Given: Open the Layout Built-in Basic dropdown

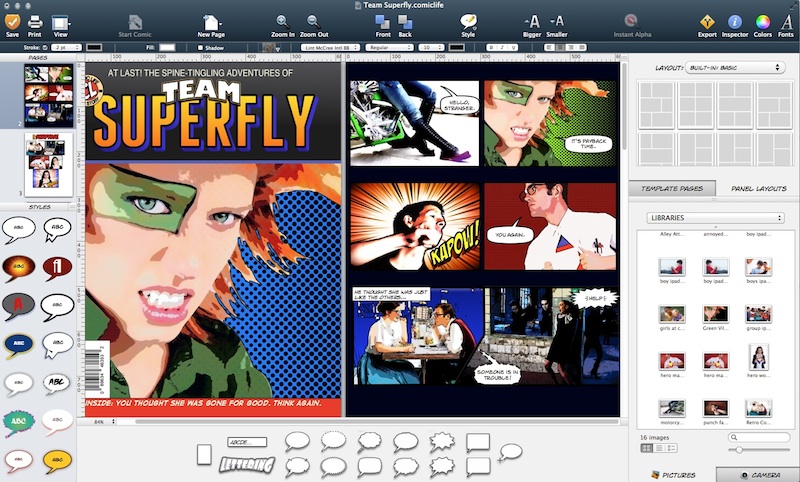Looking at the screenshot, I should pos(734,68).
